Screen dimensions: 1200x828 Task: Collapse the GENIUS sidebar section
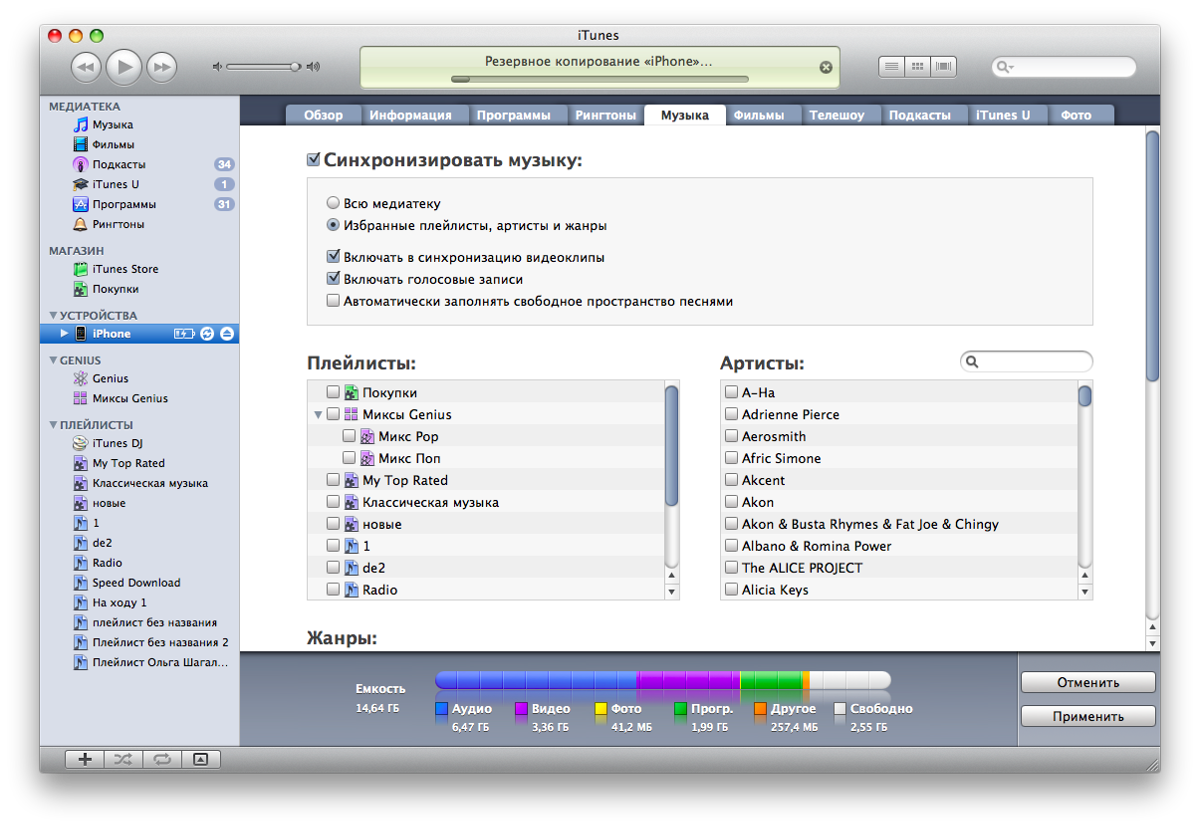tap(53, 360)
